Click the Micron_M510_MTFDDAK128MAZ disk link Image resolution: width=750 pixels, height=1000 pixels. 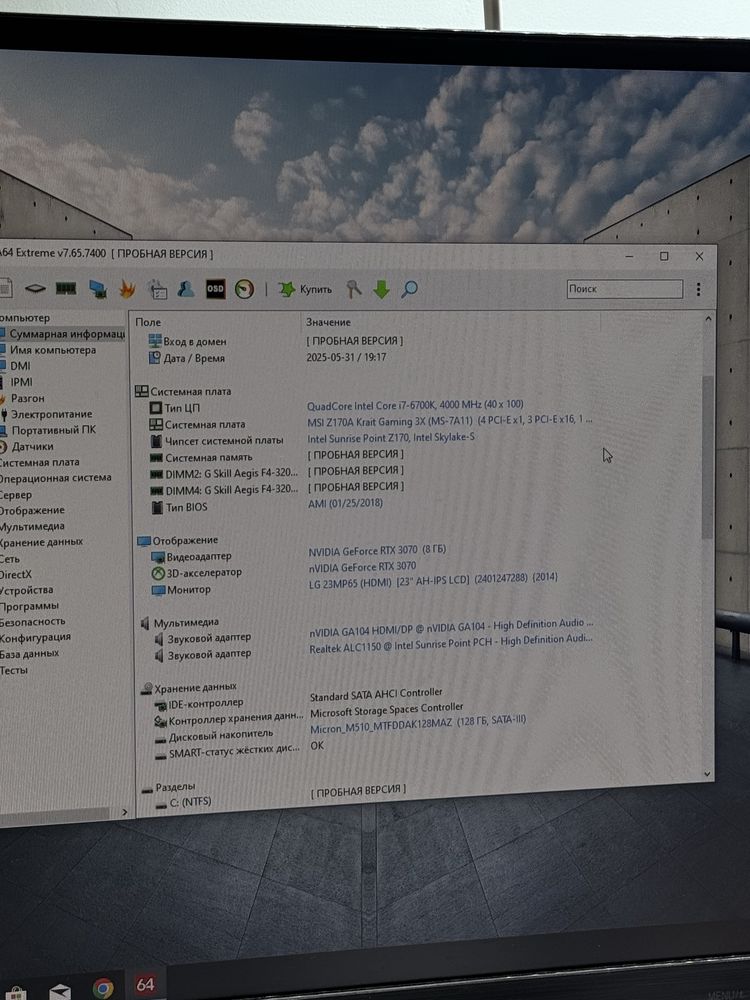click(x=418, y=724)
